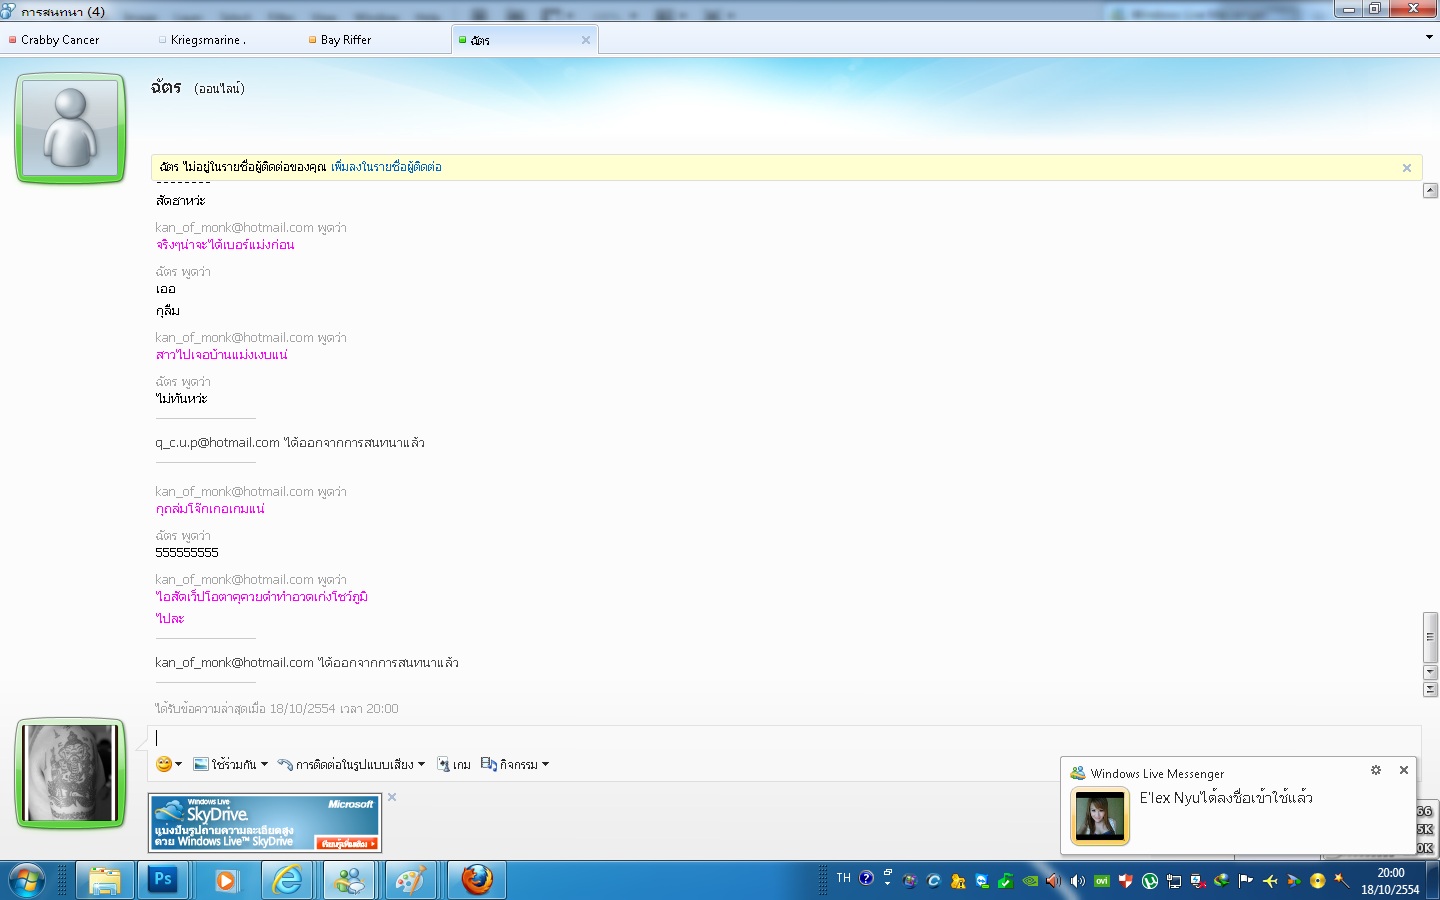Open the language bar options arrow
The image size is (1440, 900).
(x=887, y=884)
